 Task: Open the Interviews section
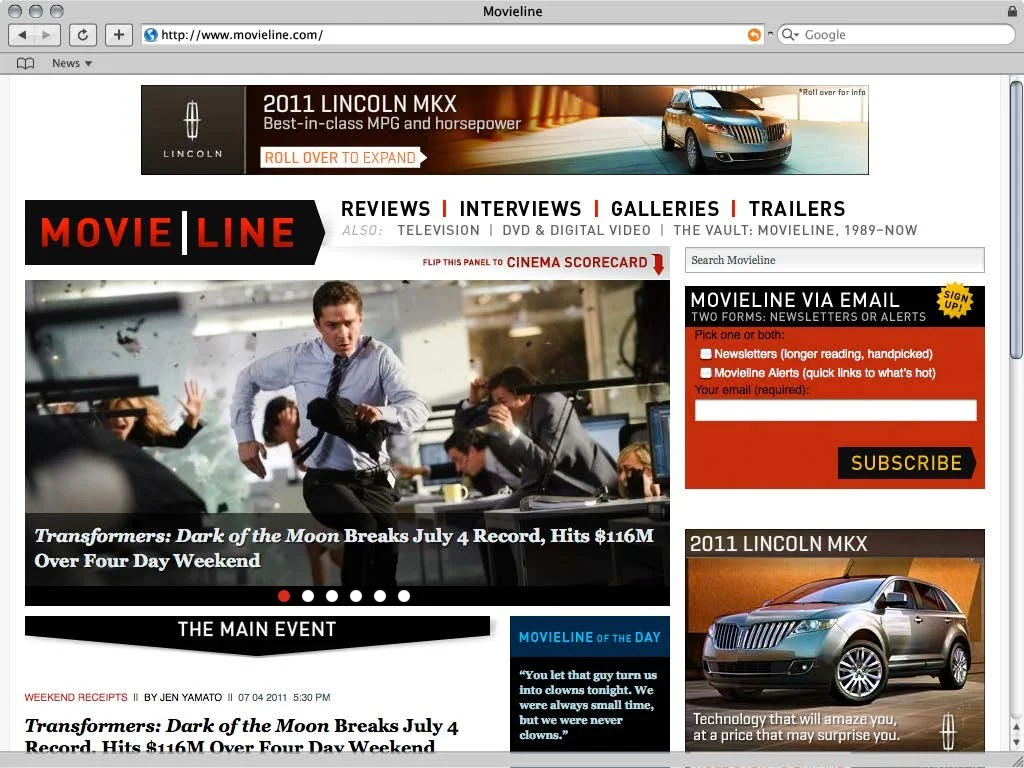click(520, 209)
